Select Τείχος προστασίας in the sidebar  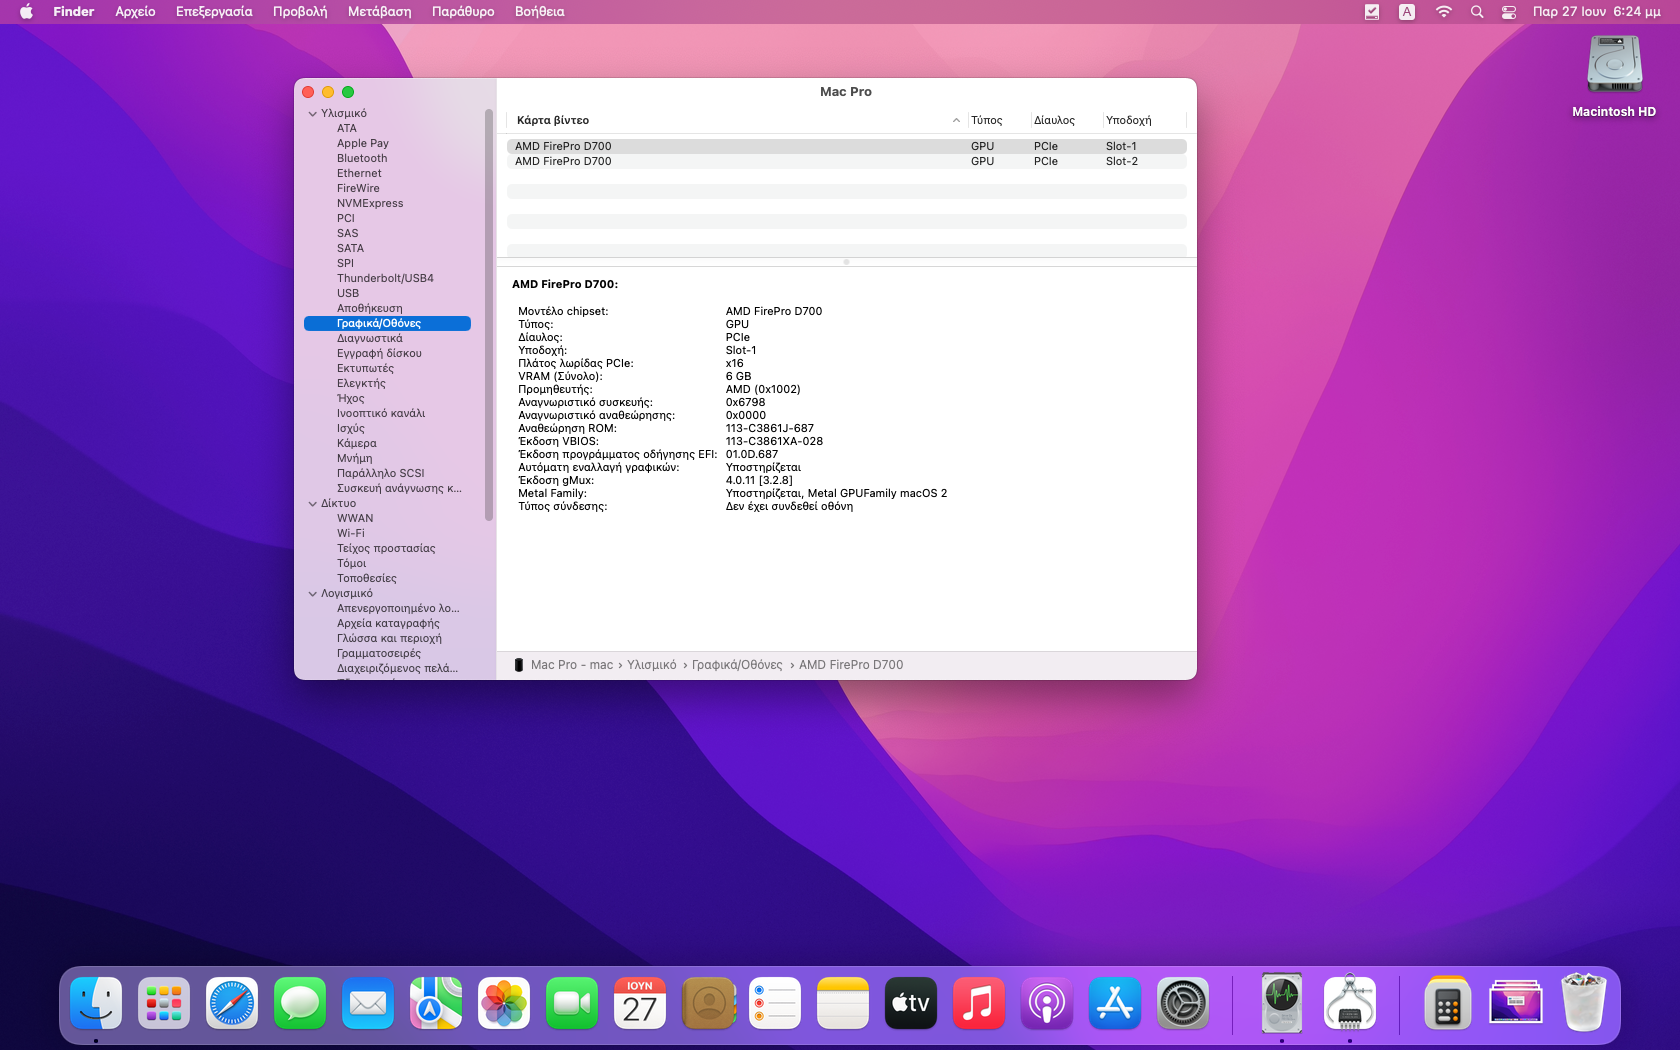pyautogui.click(x=388, y=549)
